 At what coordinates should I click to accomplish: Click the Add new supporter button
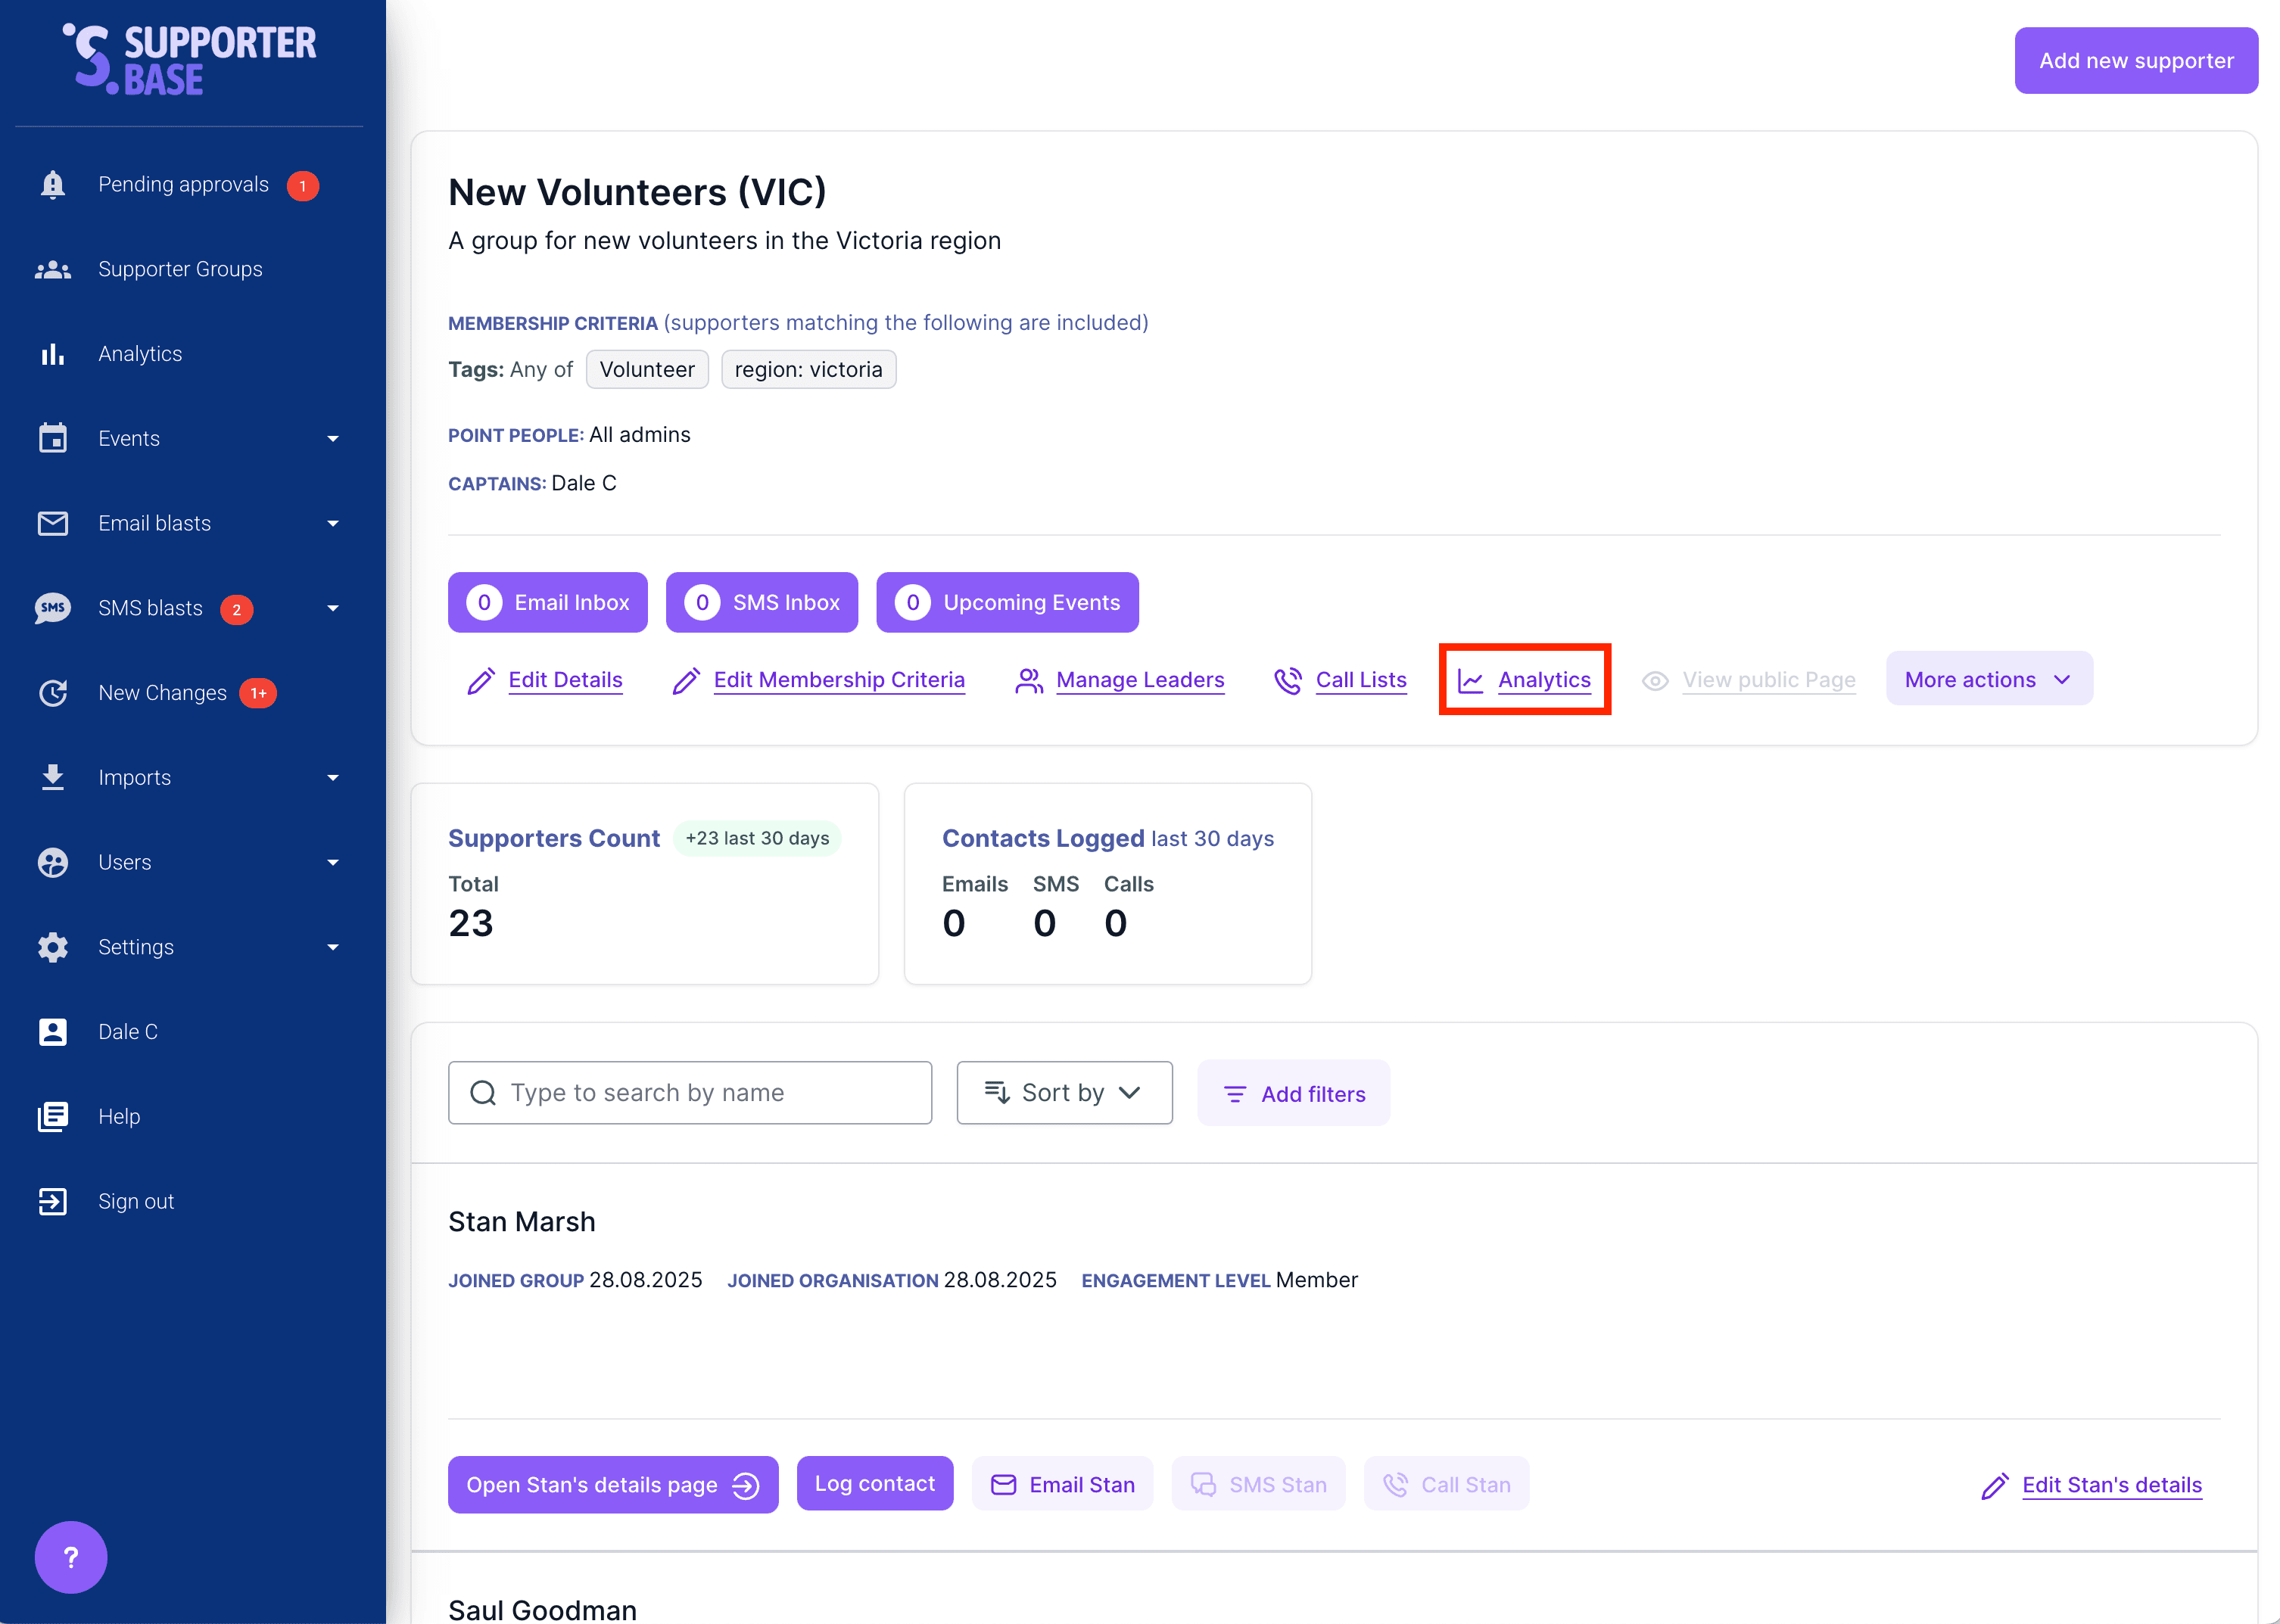2136,60
